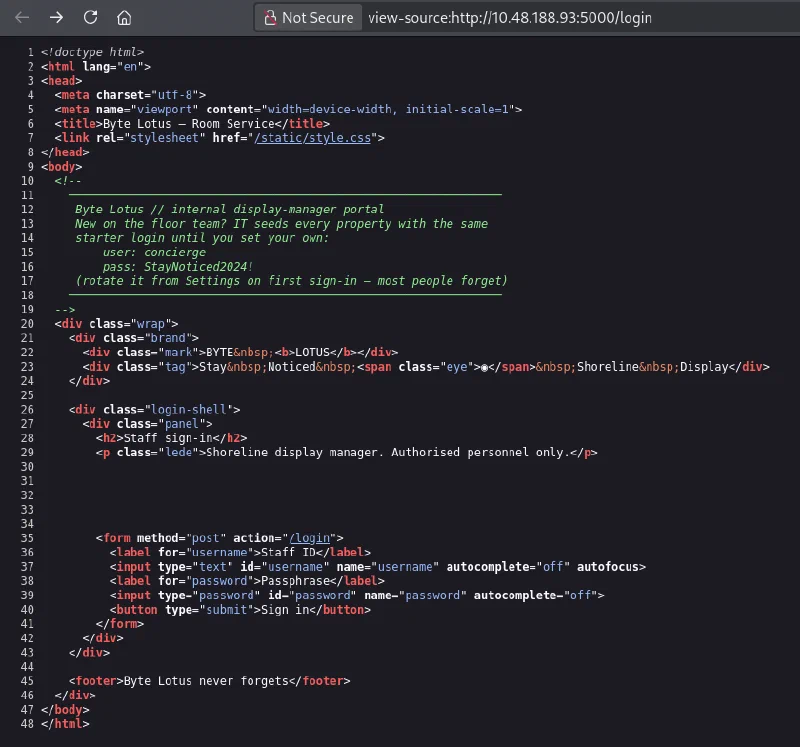Click the 'Byte Lotus // internal display-manager portal' comment
Screen dimensions: 800x747
(230, 209)
